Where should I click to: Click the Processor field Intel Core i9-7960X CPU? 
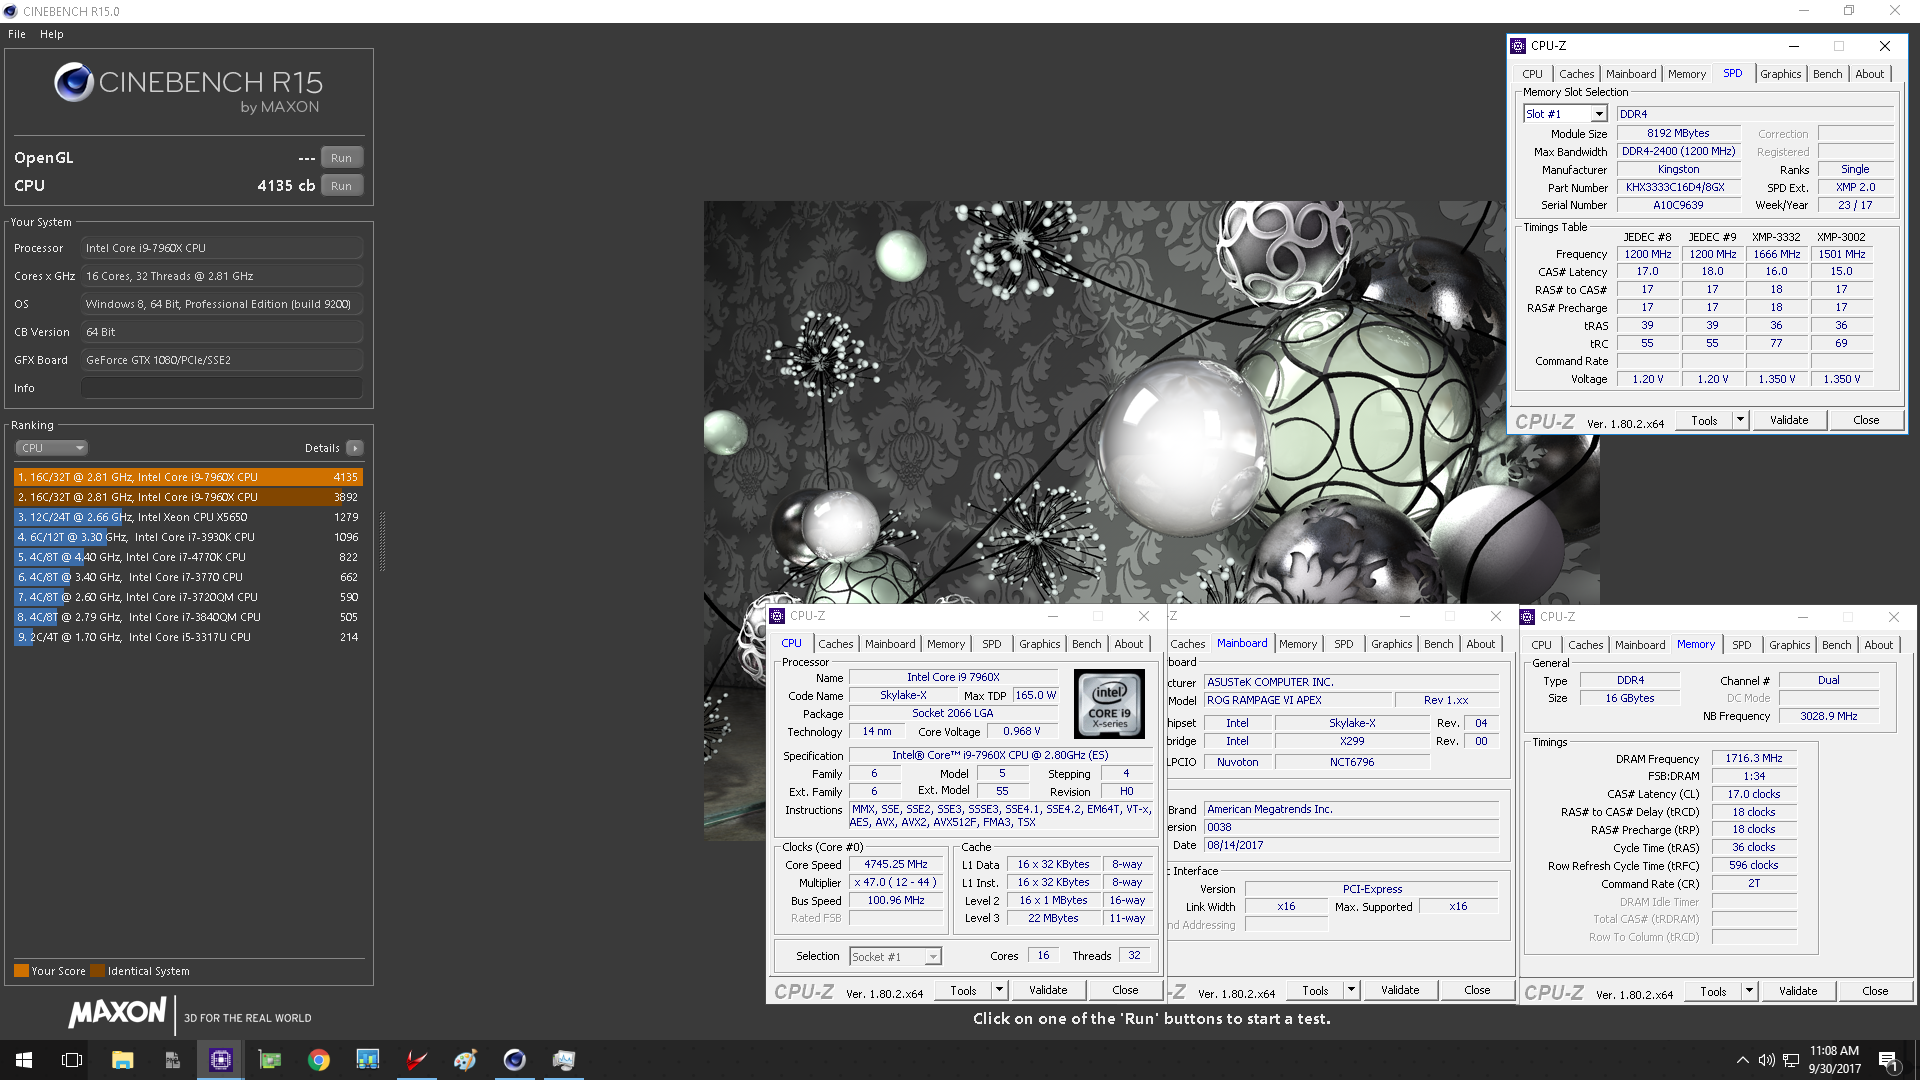pyautogui.click(x=222, y=248)
